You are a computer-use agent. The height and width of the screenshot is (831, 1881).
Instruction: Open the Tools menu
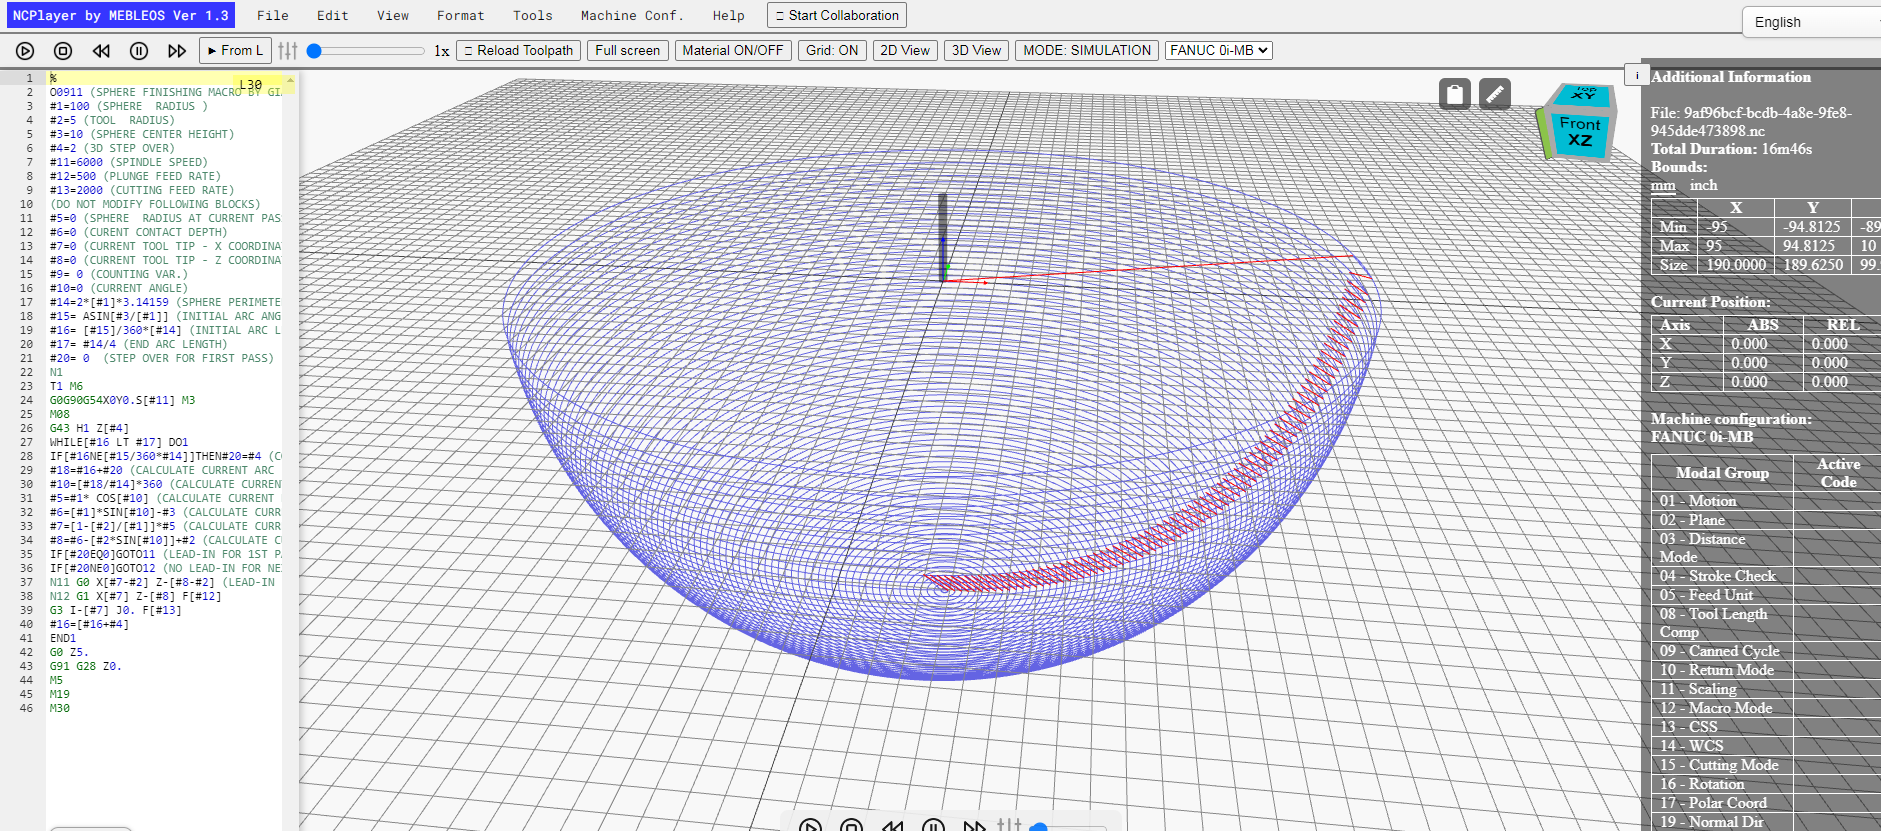click(x=533, y=16)
